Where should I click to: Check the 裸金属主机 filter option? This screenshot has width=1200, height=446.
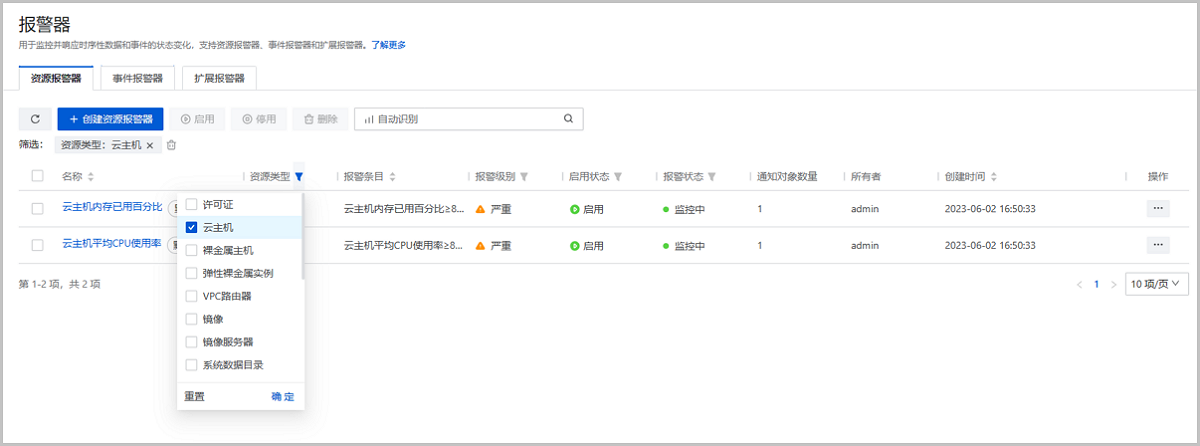(192, 250)
